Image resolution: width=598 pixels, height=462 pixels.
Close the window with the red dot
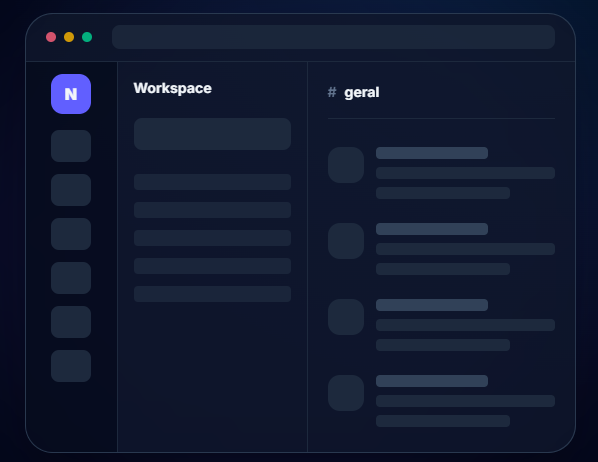(51, 37)
